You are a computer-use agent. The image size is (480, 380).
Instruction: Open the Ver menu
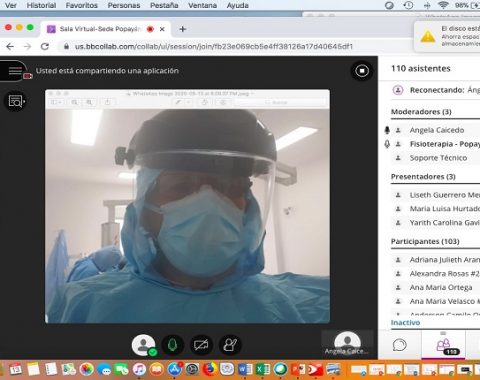tap(11, 5)
